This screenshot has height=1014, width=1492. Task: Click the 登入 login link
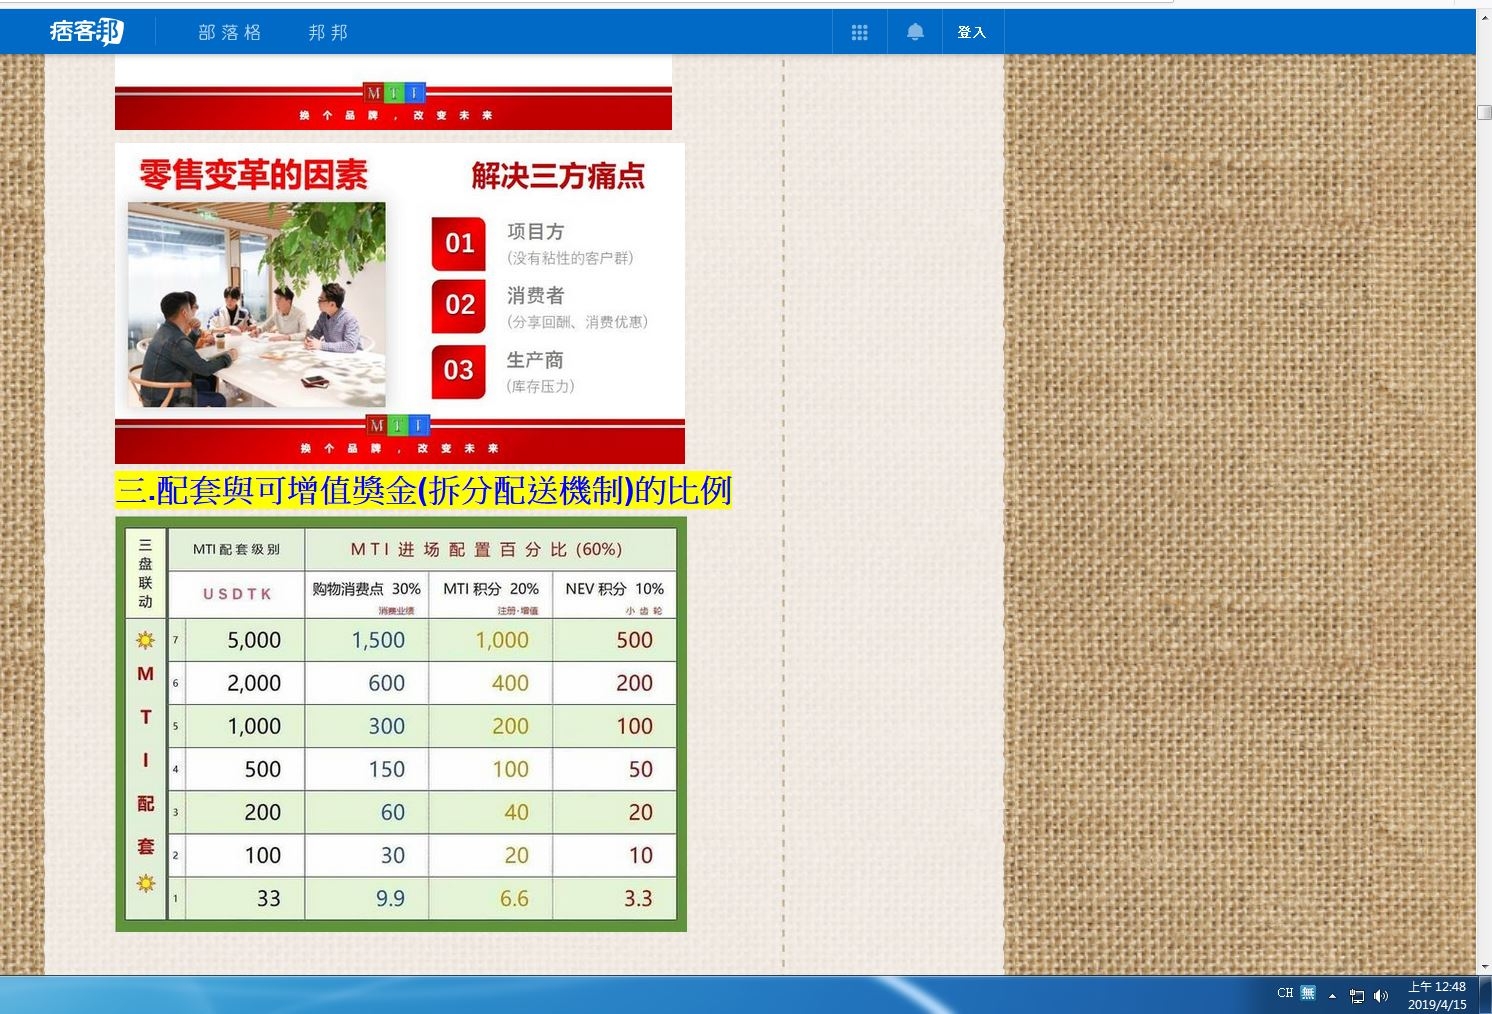pos(971,32)
